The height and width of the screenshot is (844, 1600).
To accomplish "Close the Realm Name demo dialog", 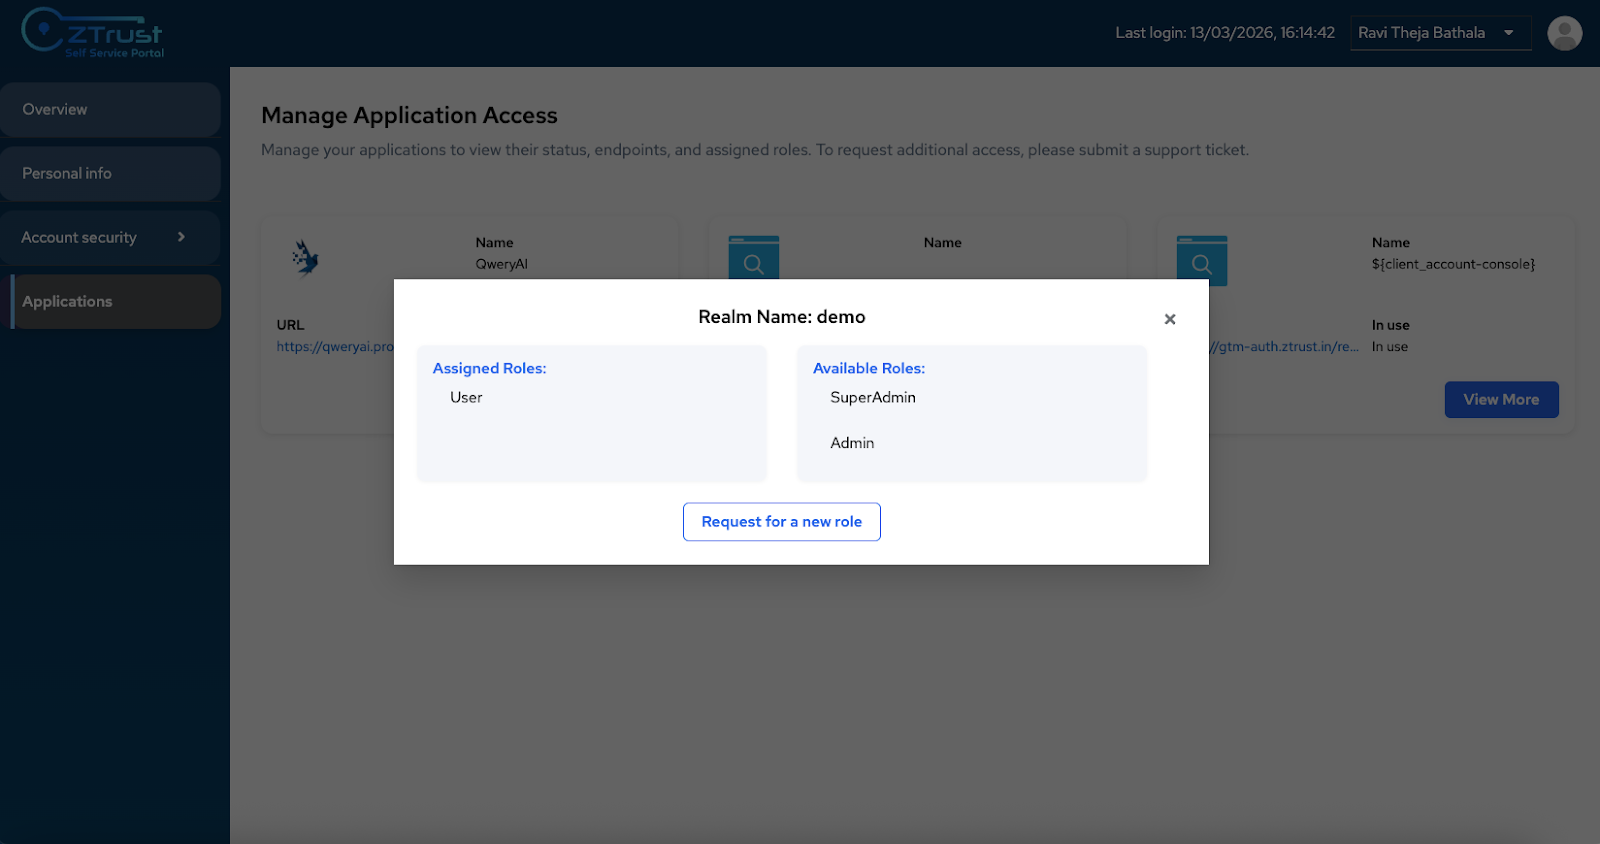I will (1169, 319).
